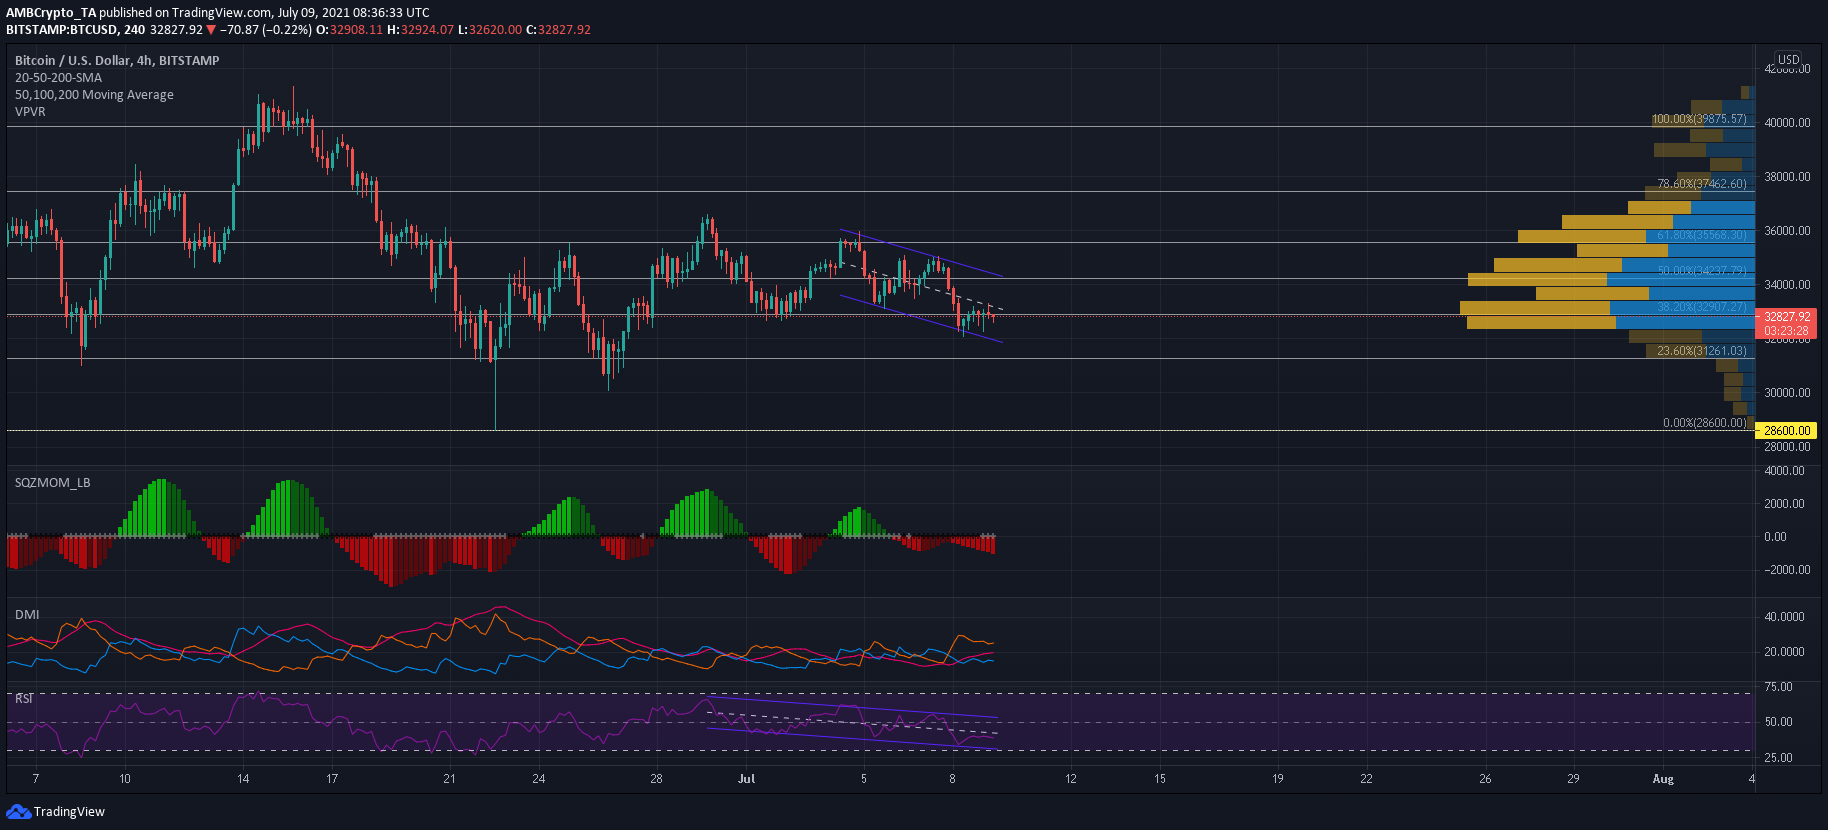Select the 20-50-200-SMA indicator label

[x=58, y=77]
